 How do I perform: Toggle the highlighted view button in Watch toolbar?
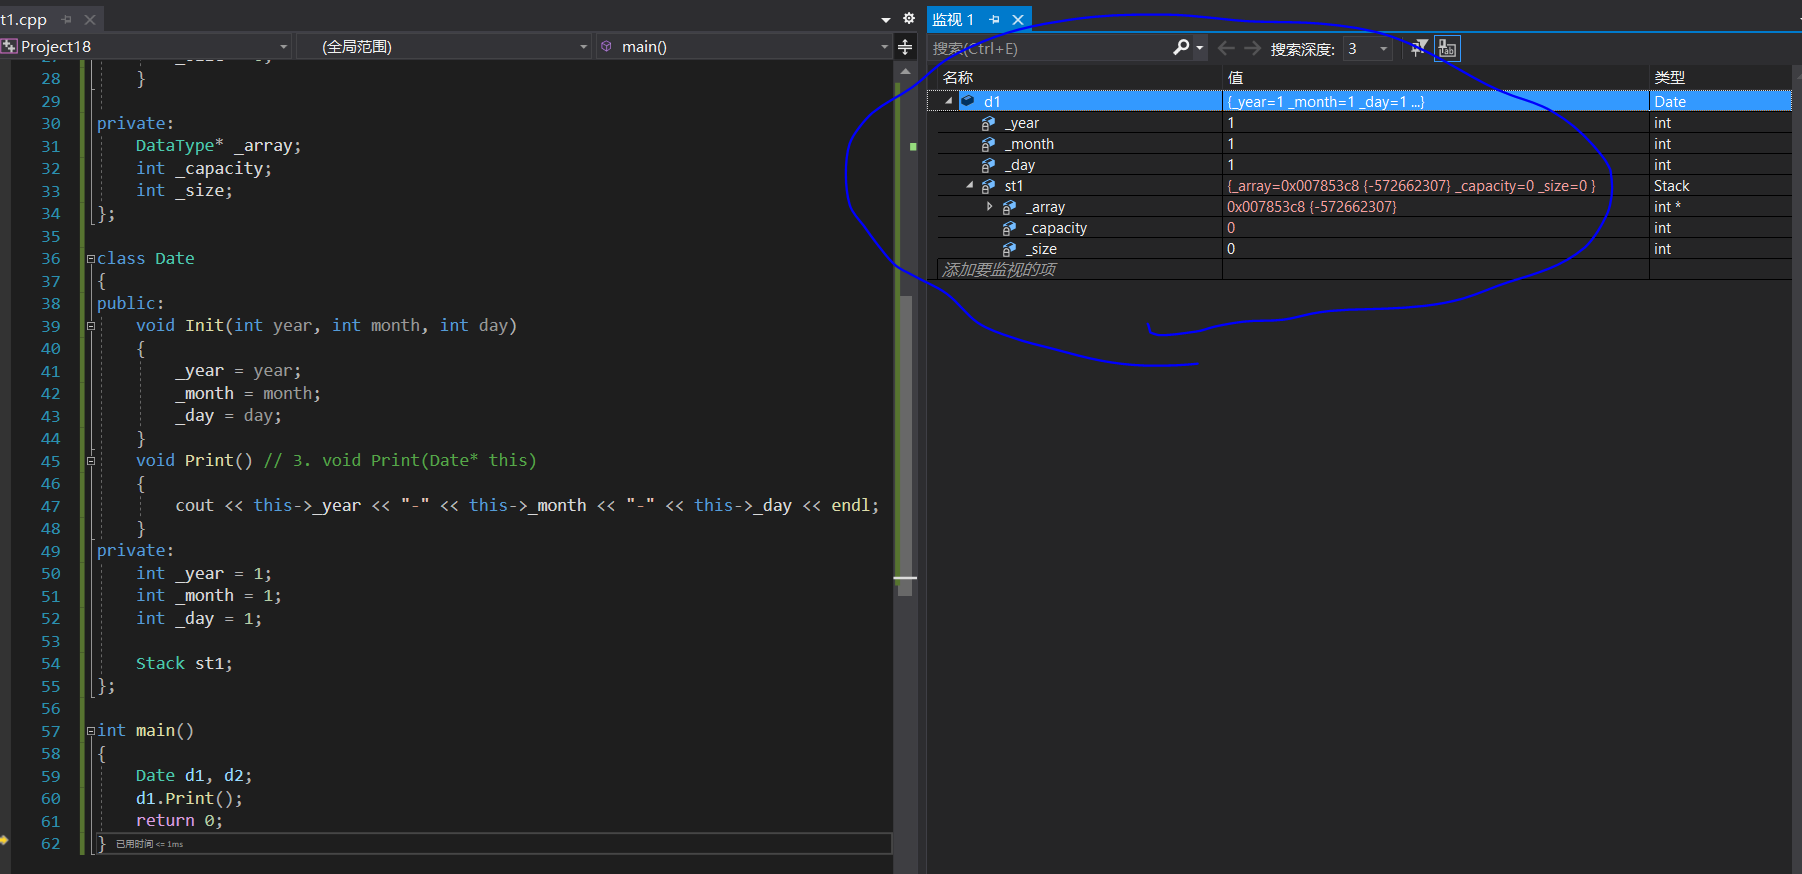click(x=1447, y=48)
